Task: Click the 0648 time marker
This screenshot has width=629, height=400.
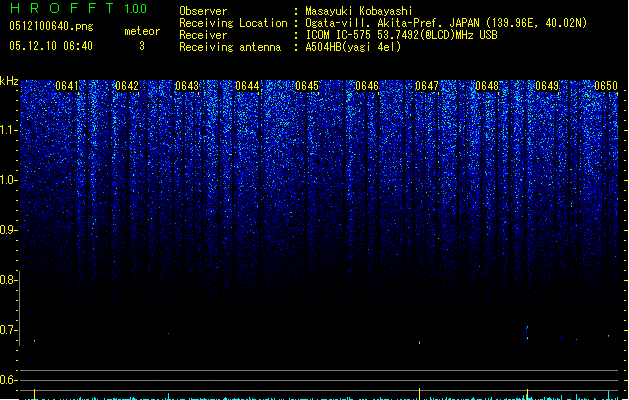Action: coord(487,86)
